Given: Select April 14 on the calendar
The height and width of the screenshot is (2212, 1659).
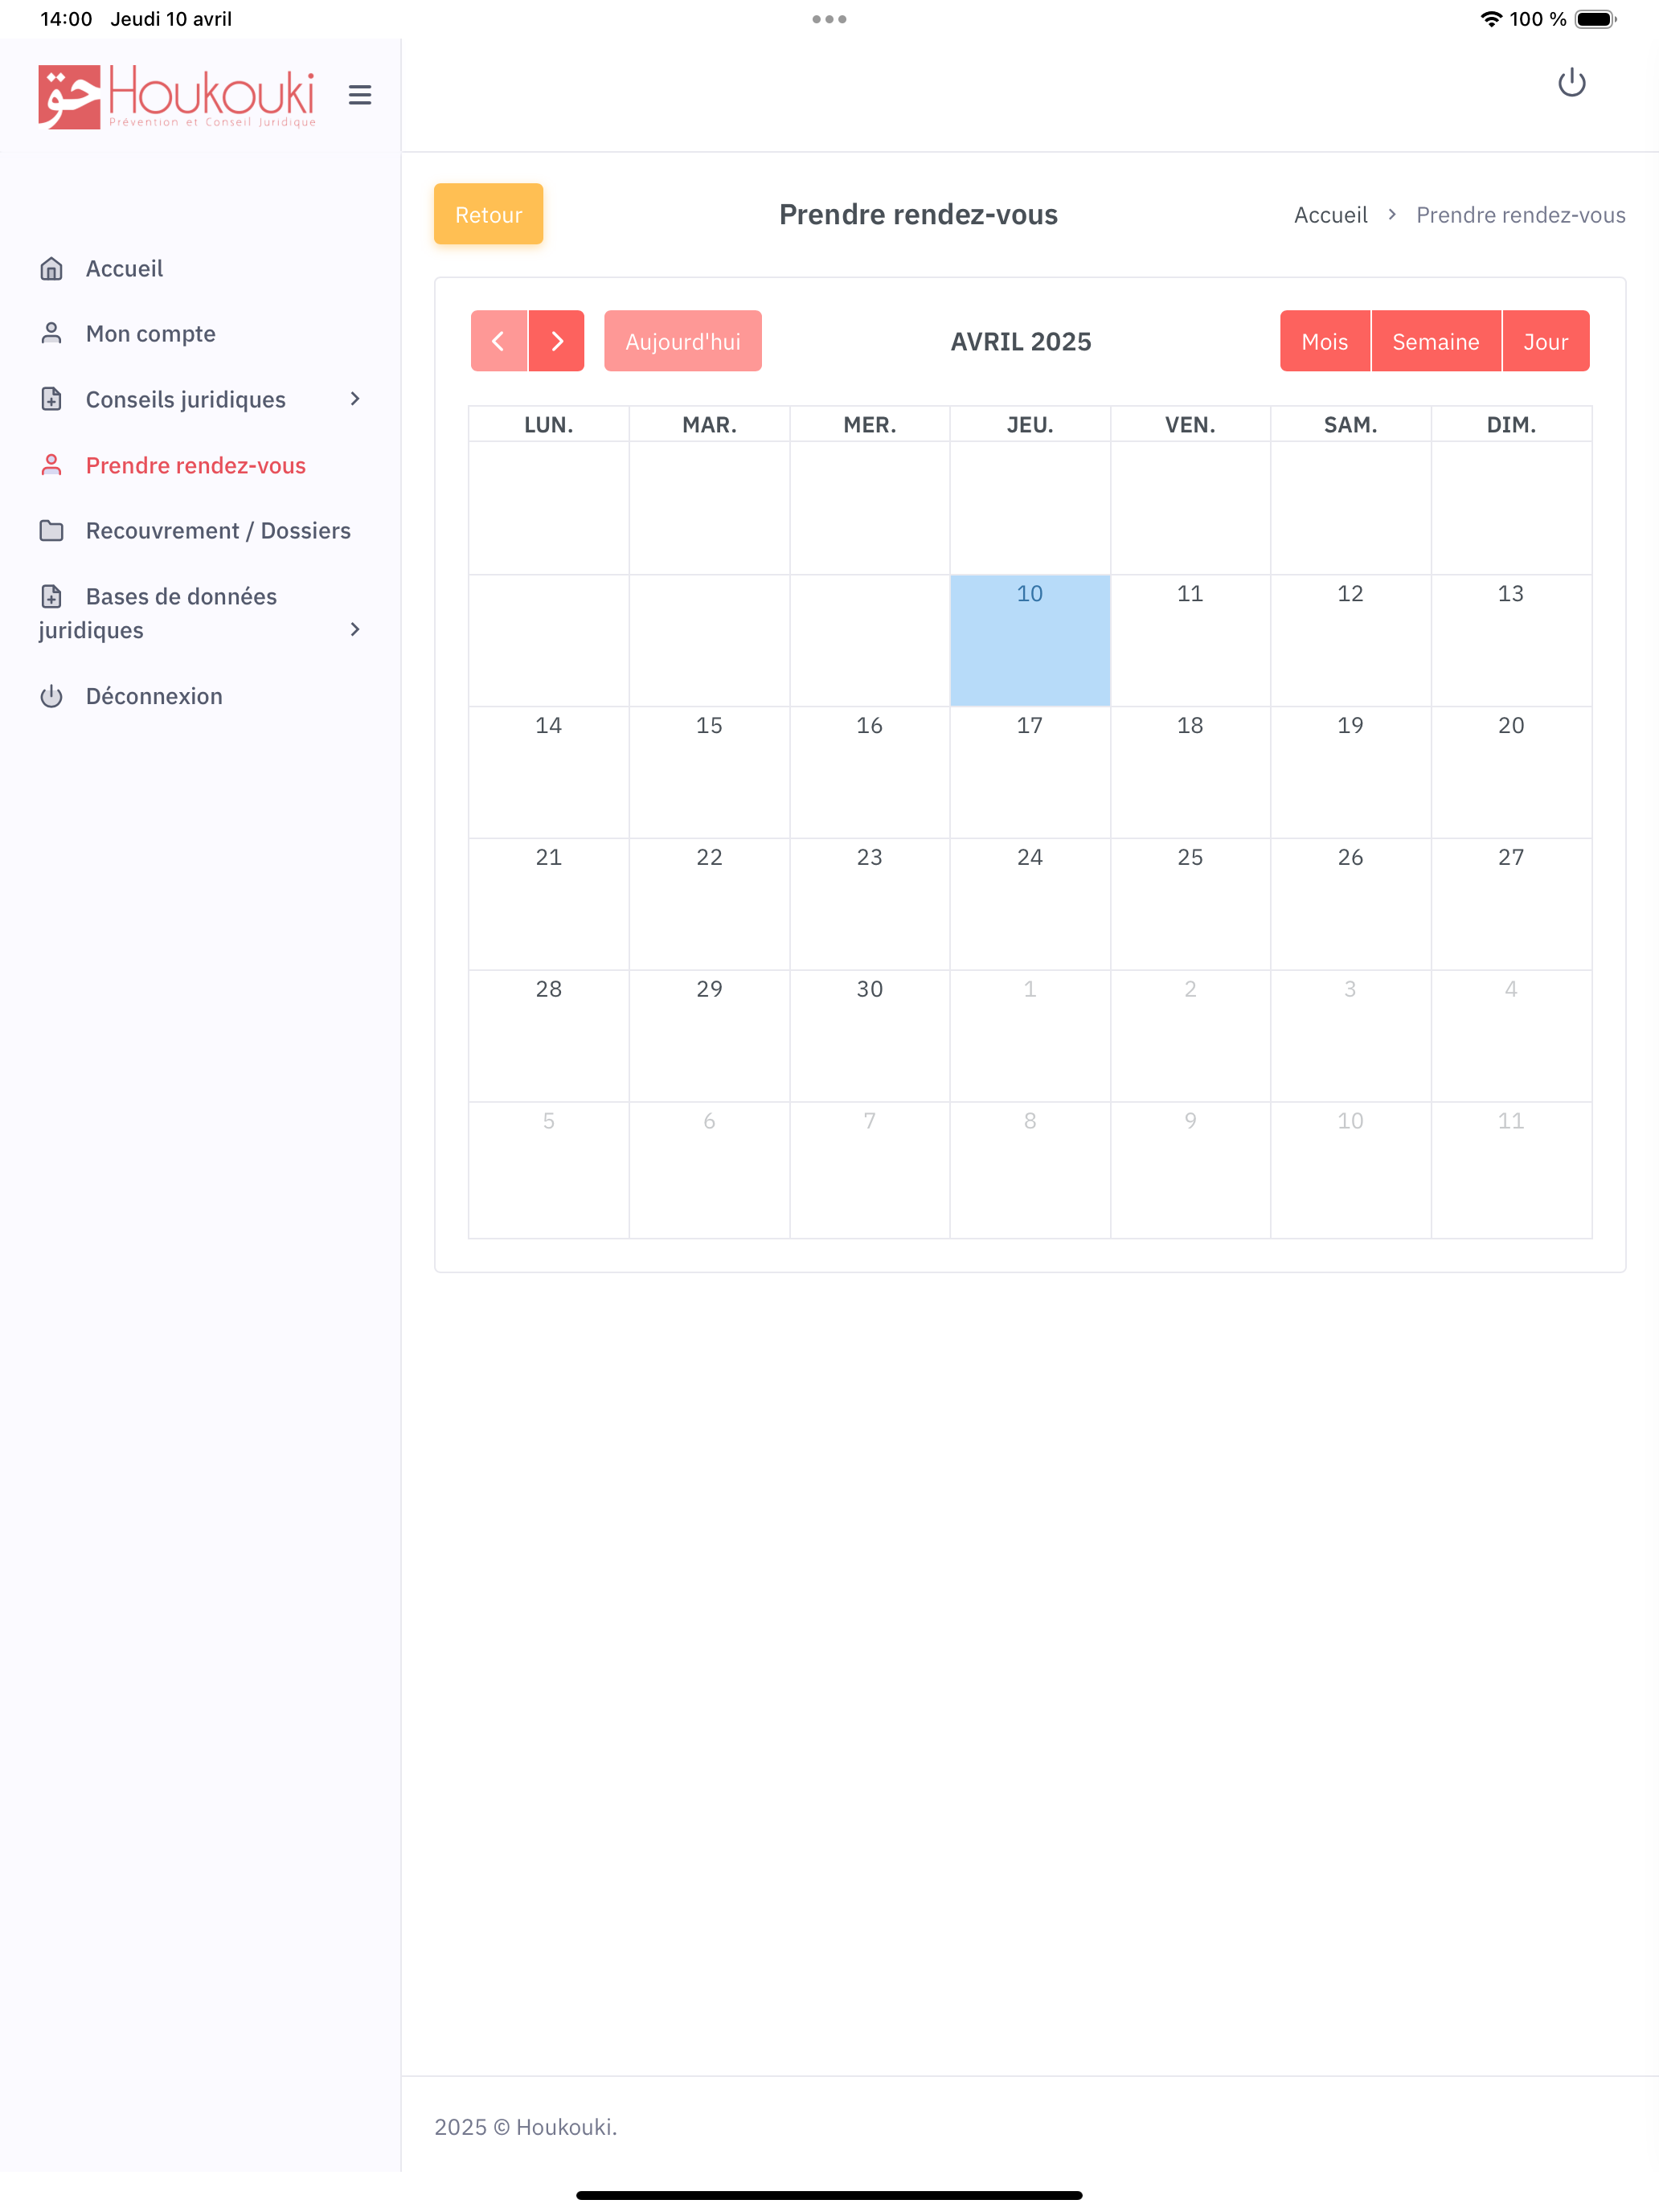Looking at the screenshot, I should 549,772.
